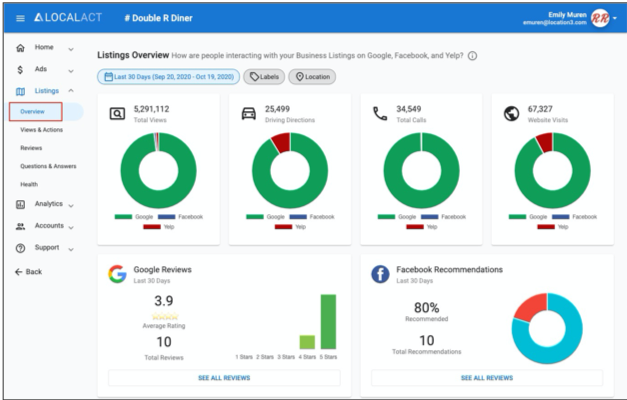Click the Home house icon in sidebar
627x400 pixels.
20,48
